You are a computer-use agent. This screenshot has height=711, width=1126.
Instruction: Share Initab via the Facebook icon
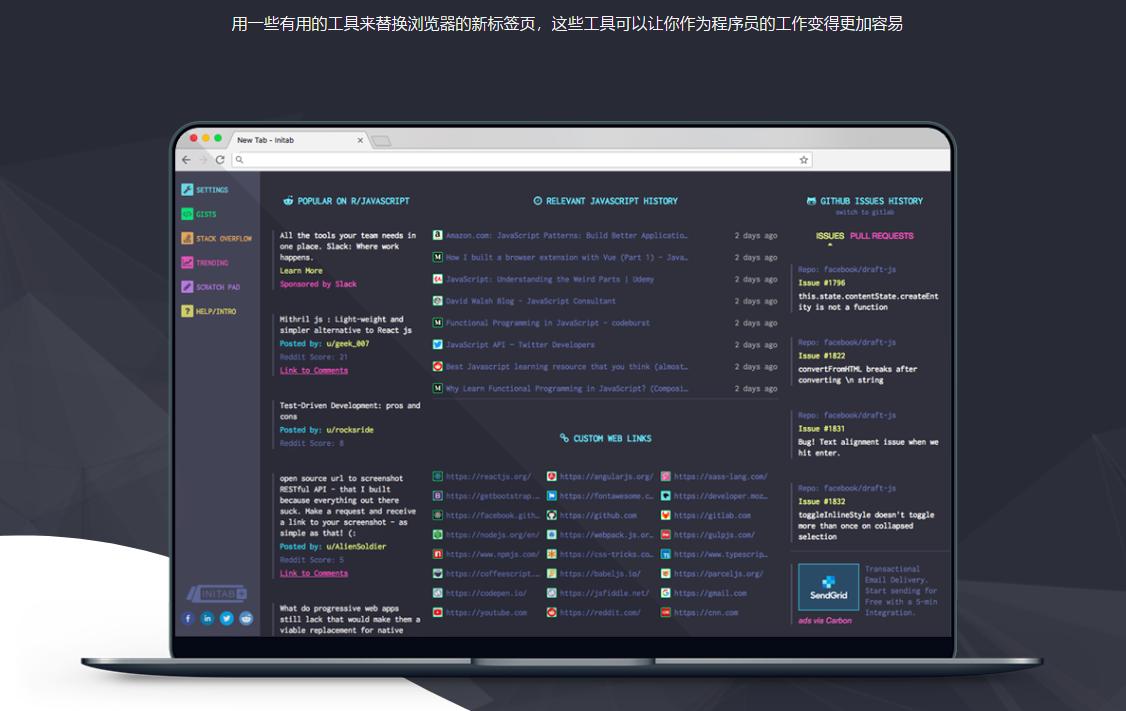coord(187,618)
